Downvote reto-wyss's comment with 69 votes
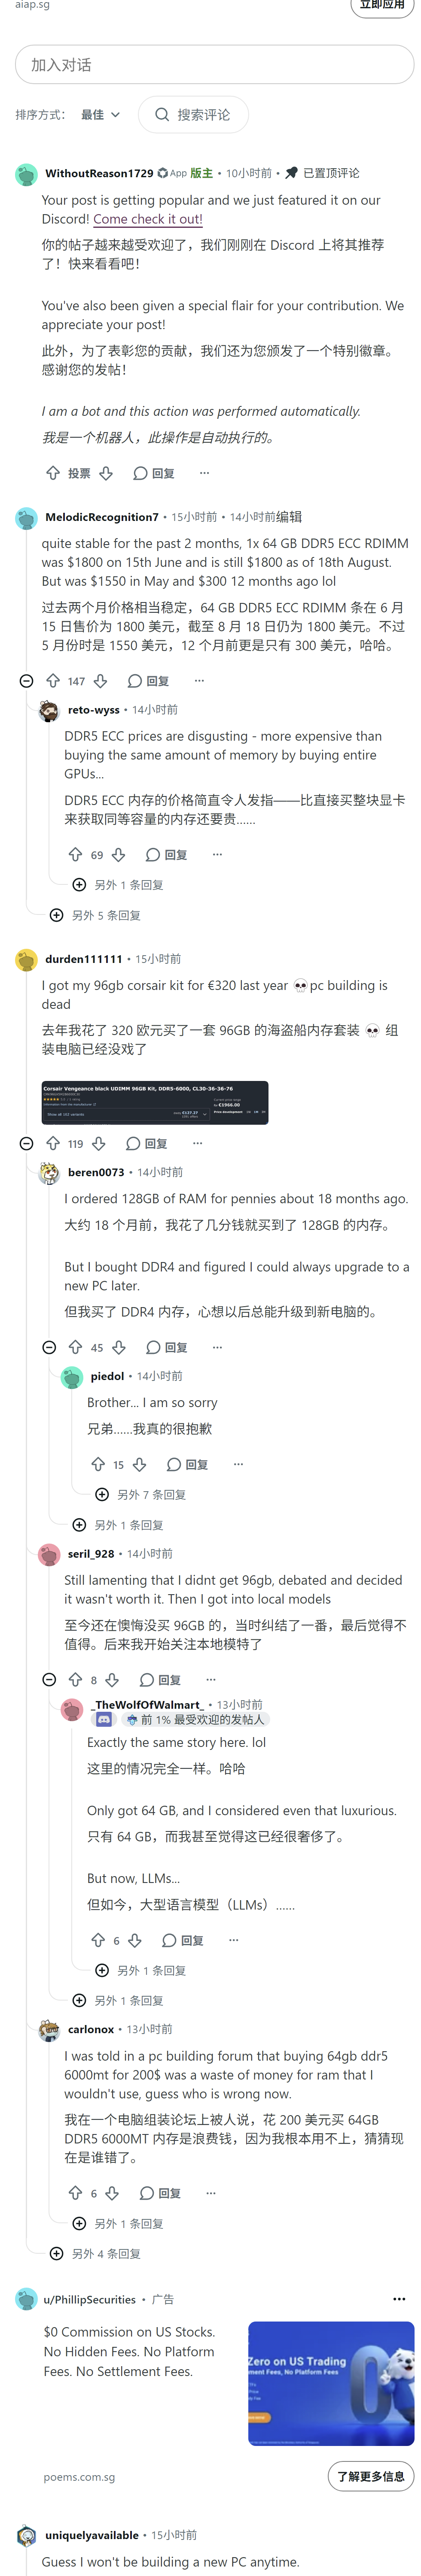Screen dimensions: 421x2576 [119, 855]
